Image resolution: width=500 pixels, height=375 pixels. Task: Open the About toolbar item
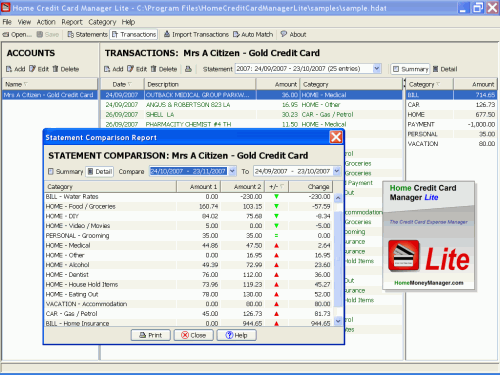pyautogui.click(x=293, y=34)
